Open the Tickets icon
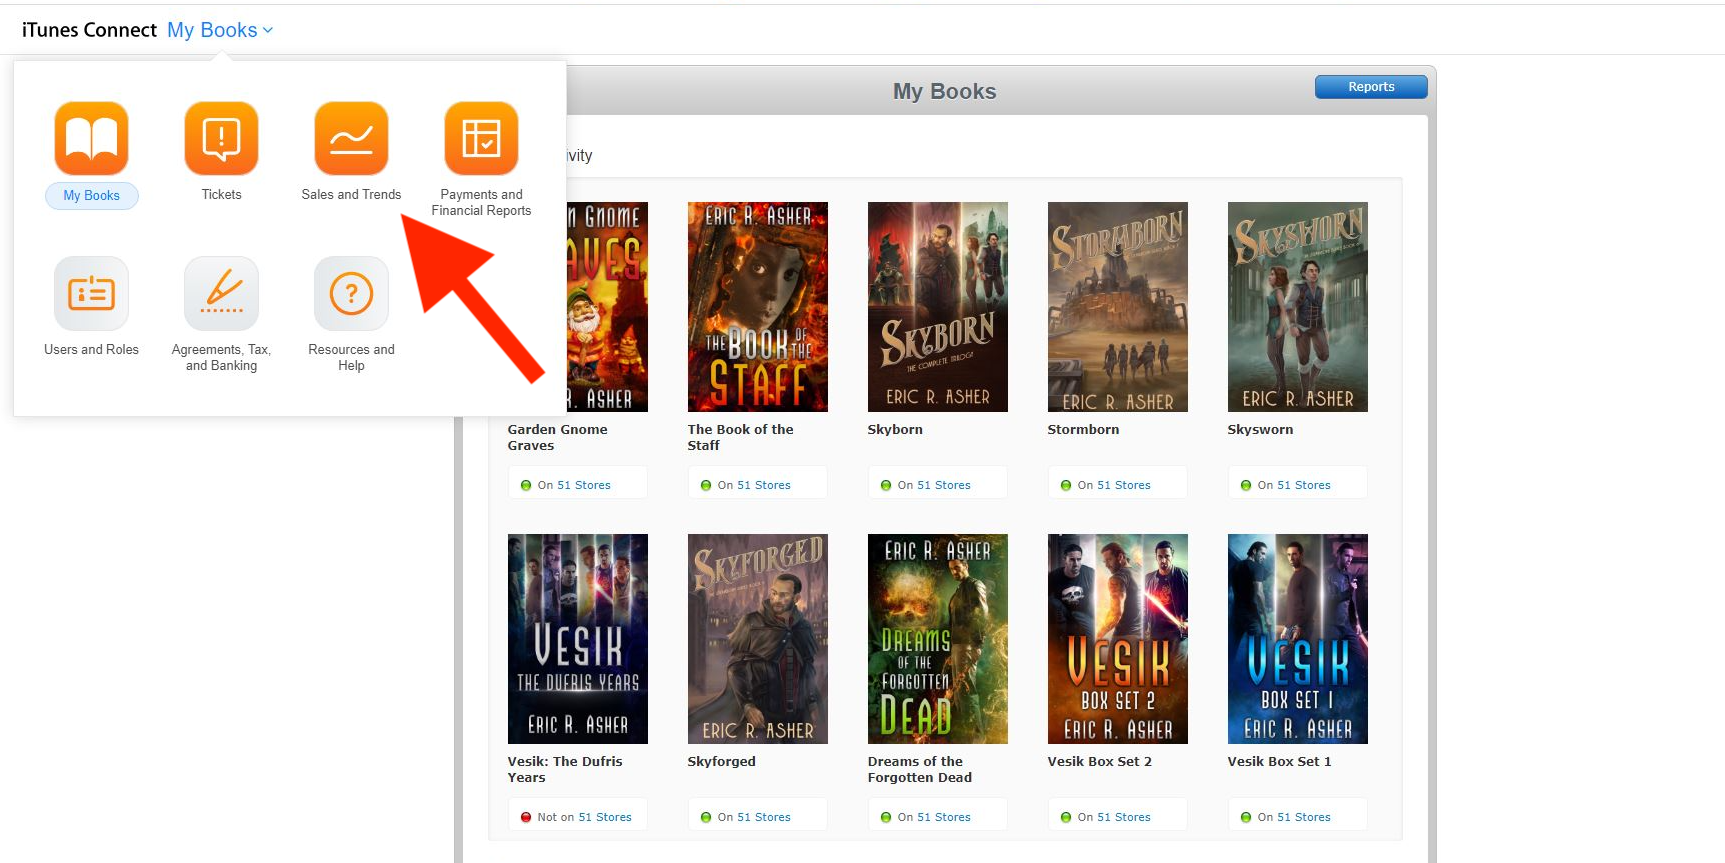 point(221,138)
